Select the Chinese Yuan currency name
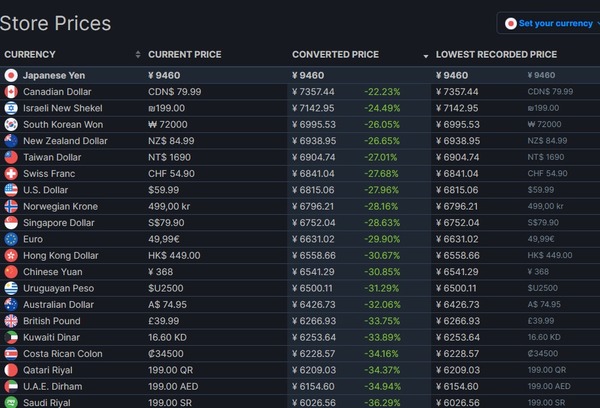The width and height of the screenshot is (600, 408). (x=52, y=272)
